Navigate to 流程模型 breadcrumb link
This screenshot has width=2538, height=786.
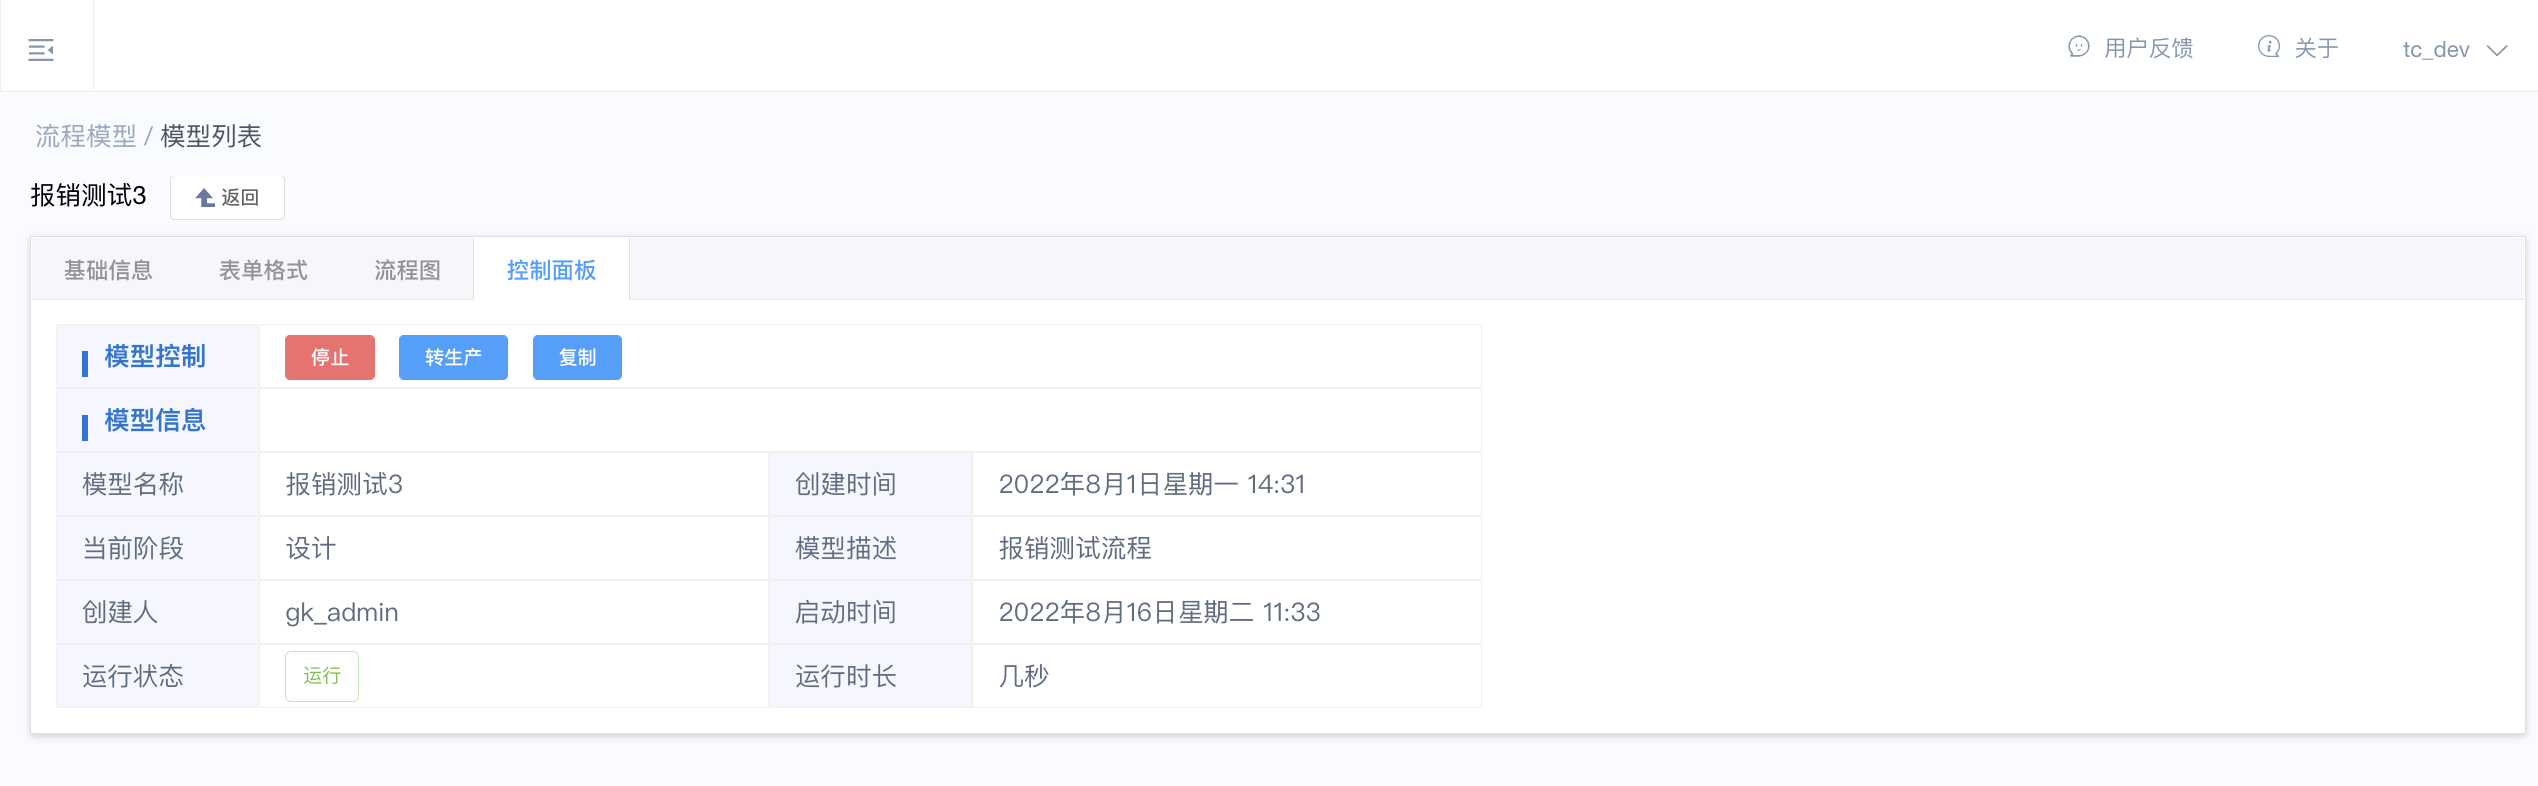click(x=86, y=136)
